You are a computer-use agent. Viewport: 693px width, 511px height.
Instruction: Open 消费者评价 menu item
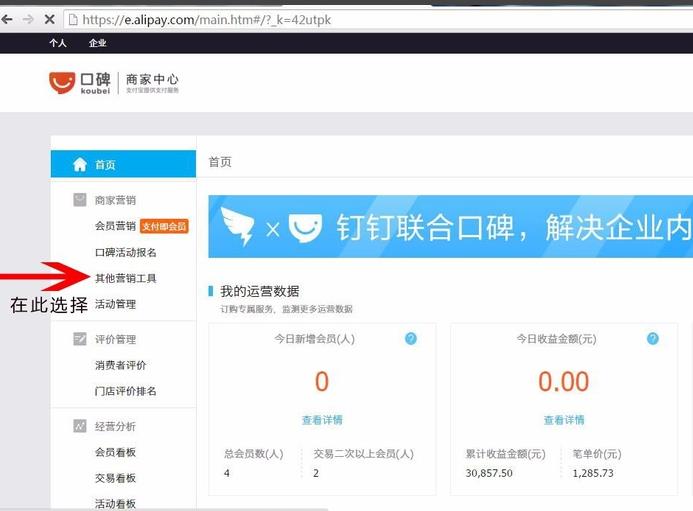120,365
